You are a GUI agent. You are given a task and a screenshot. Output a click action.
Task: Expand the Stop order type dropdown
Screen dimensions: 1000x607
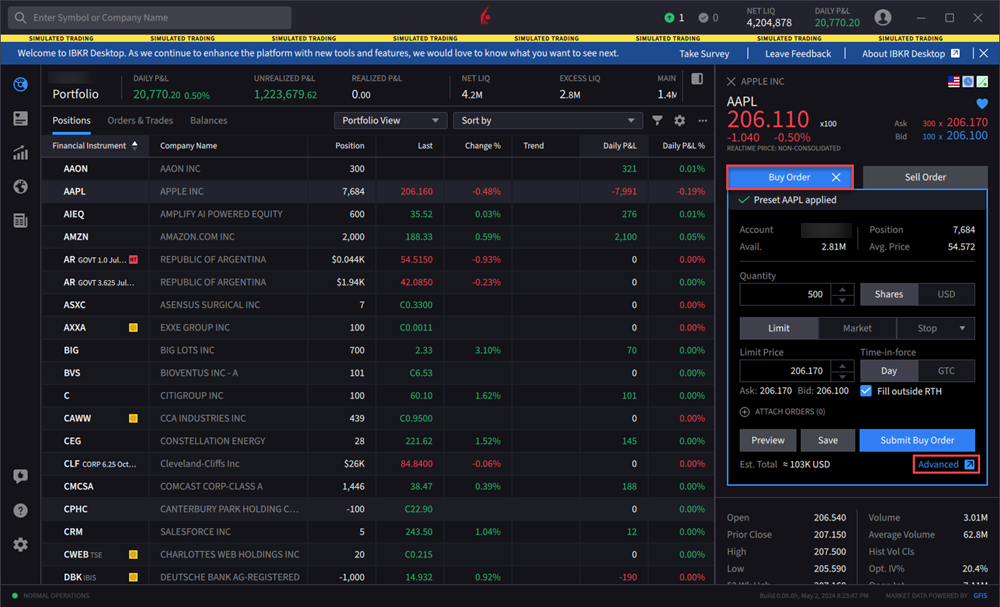pos(962,328)
